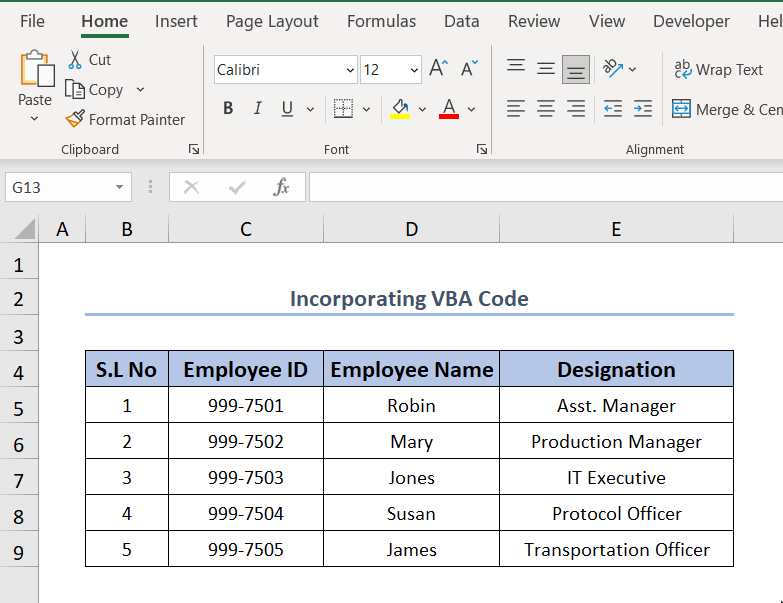Decrease indent
The height and width of the screenshot is (603, 783).
613,108
